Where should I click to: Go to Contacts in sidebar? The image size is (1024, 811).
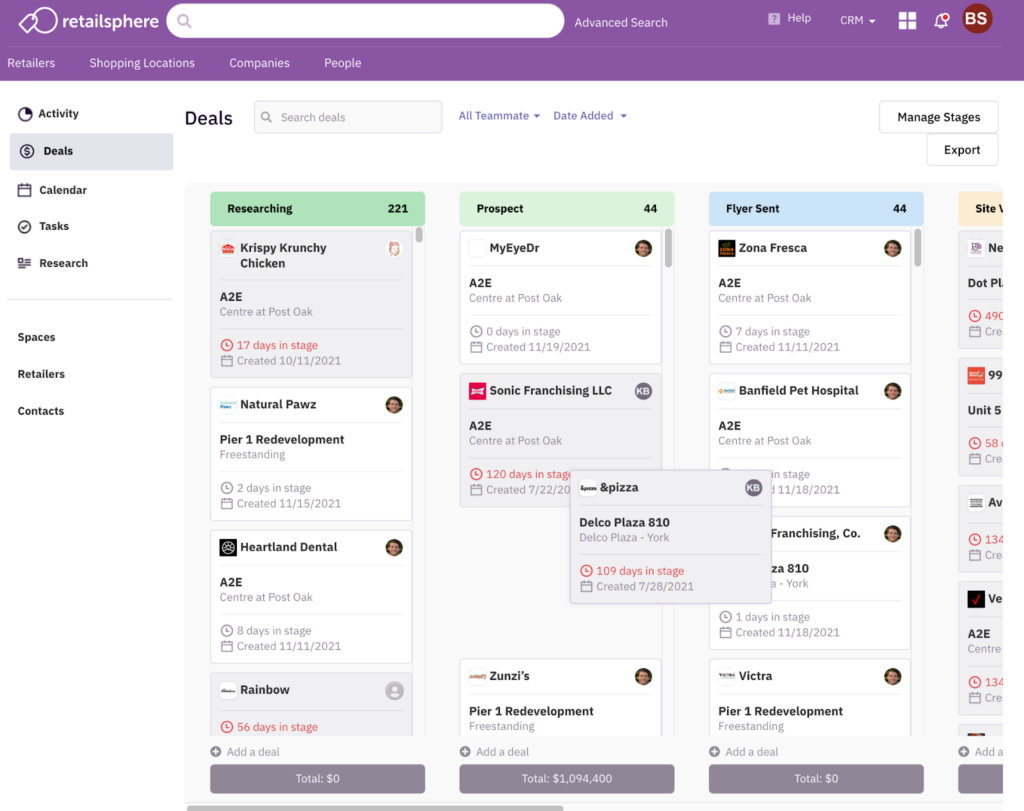40,411
